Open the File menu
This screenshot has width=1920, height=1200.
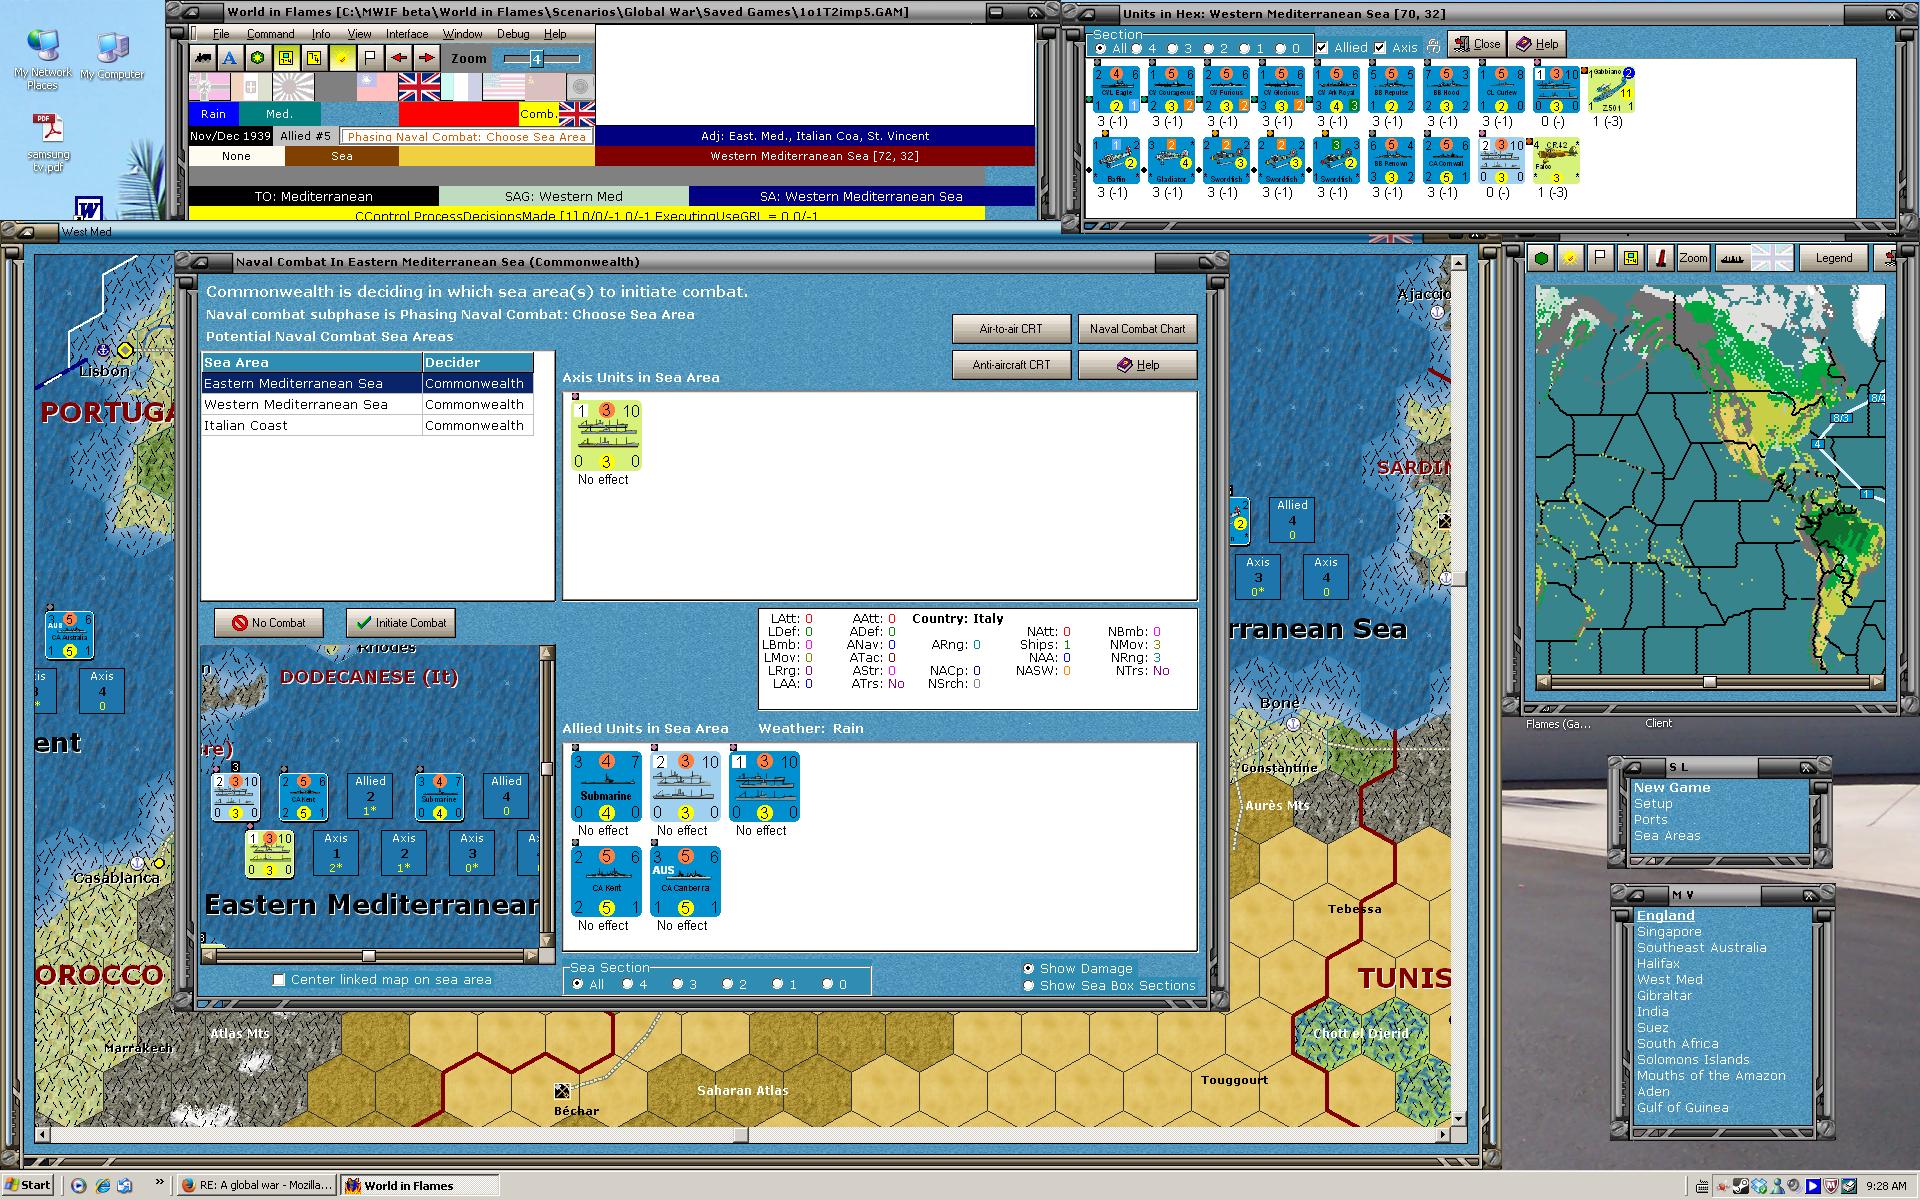pyautogui.click(x=221, y=34)
